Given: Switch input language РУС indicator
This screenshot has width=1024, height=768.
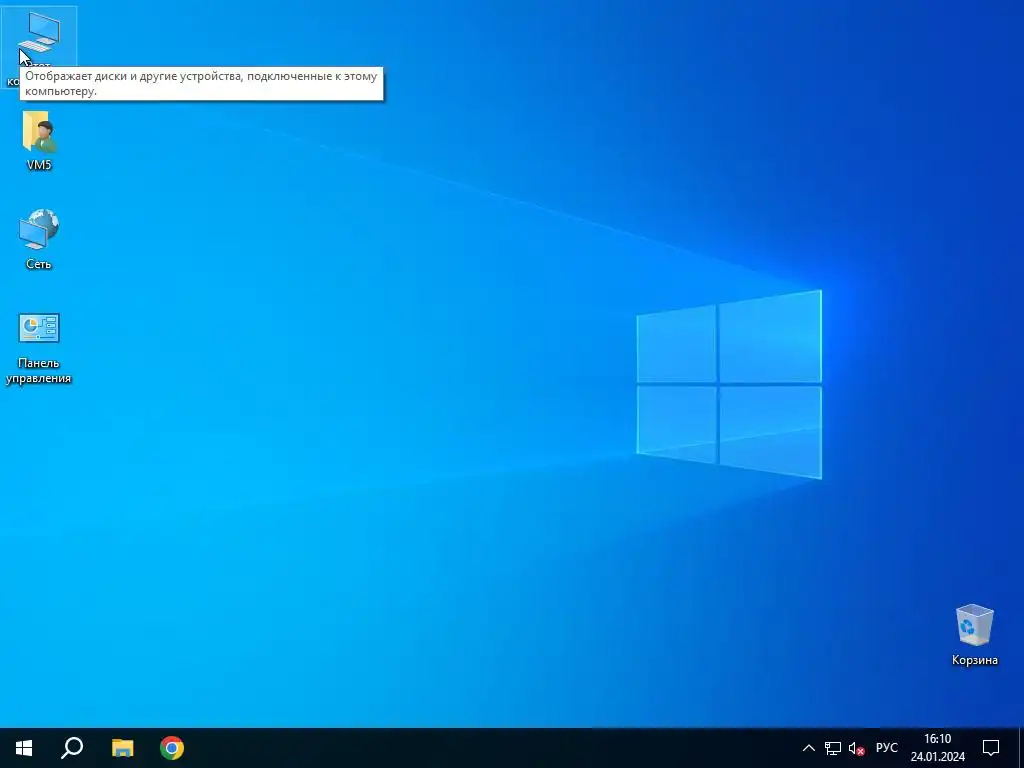Looking at the screenshot, I should pos(887,748).
